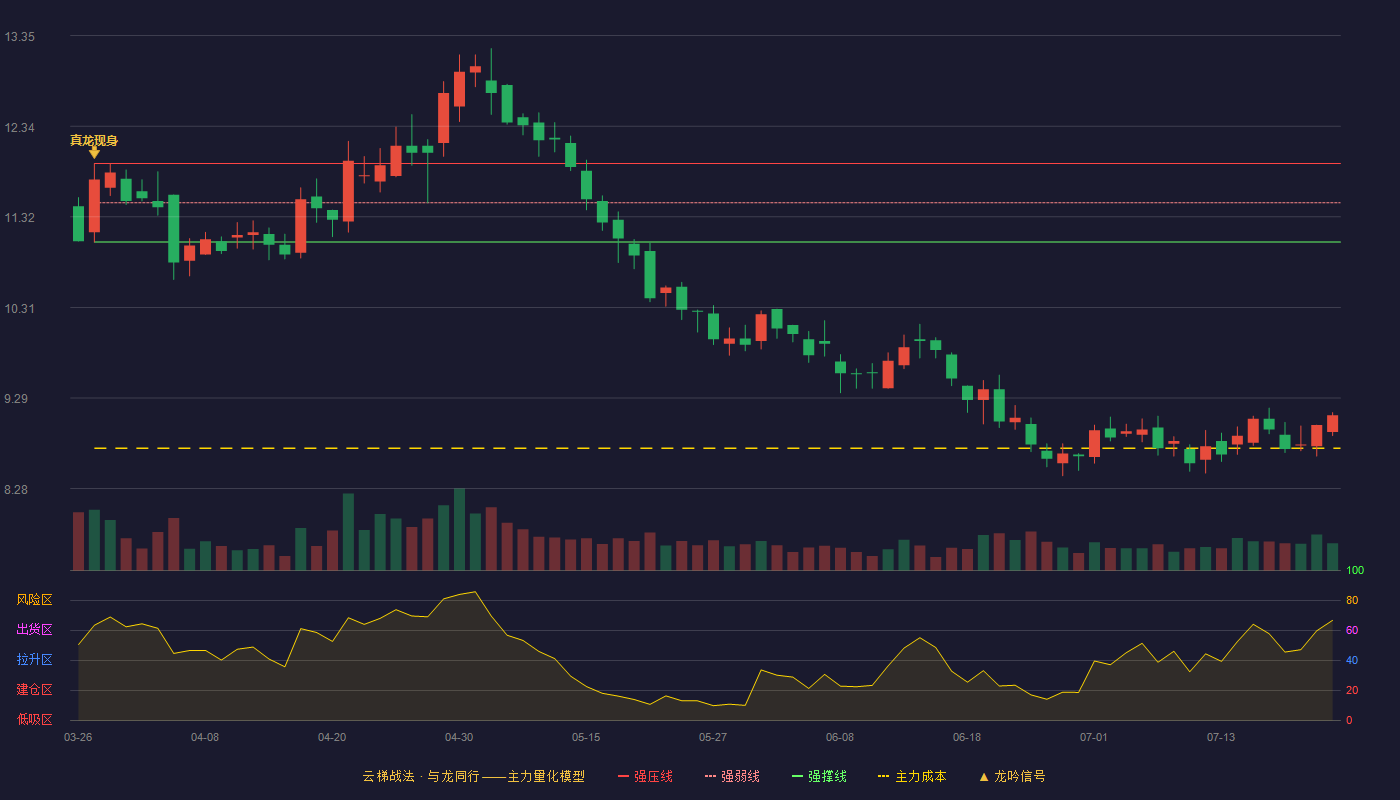1400x800 pixels.
Task: Click the red 20 indicator scale value
Action: pyautogui.click(x=1352, y=690)
